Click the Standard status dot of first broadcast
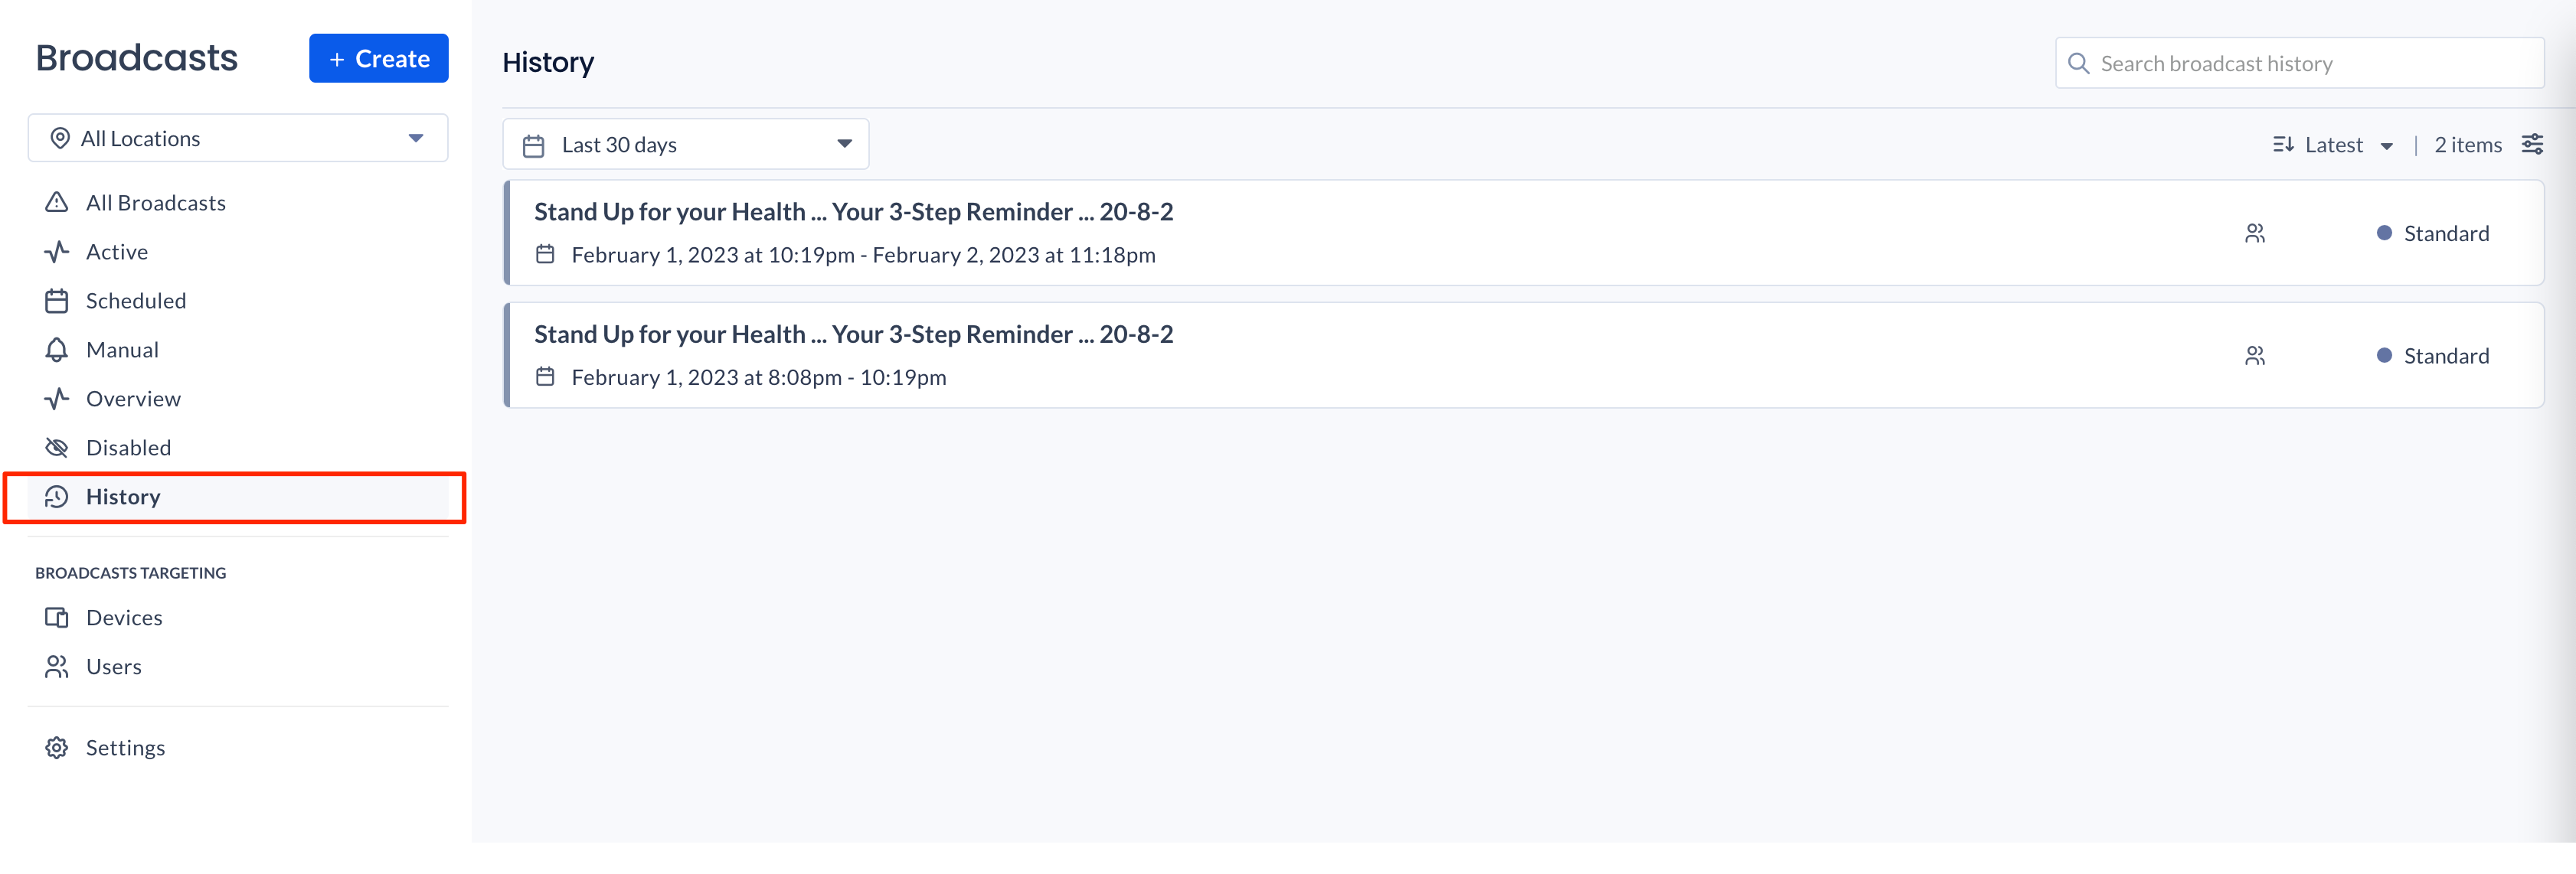Viewport: 2576px width, 874px height. coord(2384,233)
